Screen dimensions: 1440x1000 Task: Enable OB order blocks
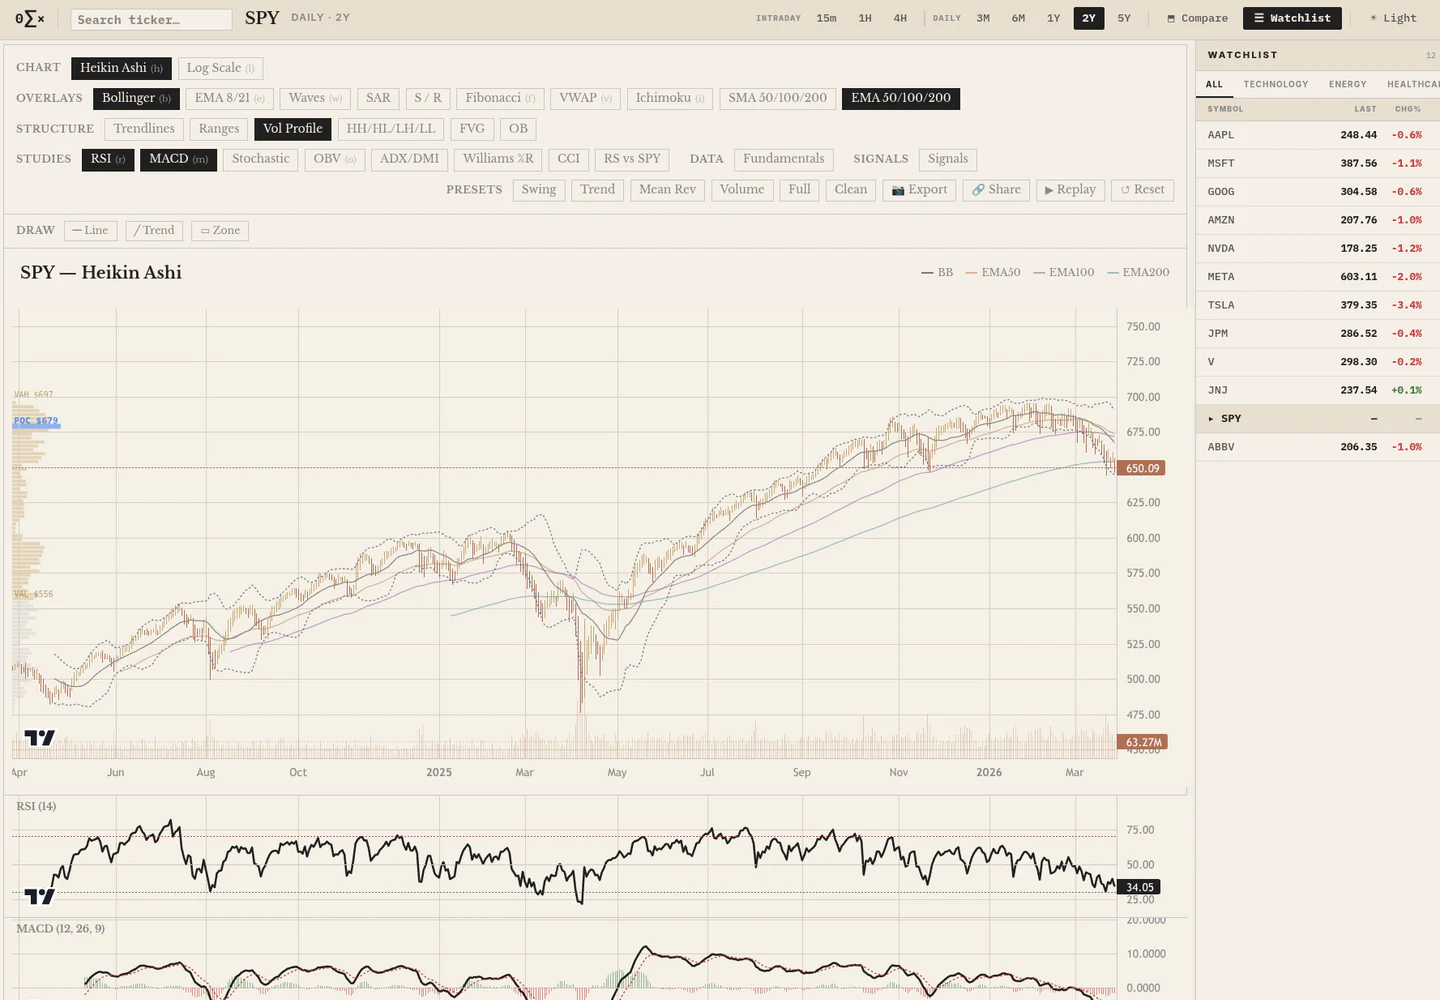coord(518,129)
